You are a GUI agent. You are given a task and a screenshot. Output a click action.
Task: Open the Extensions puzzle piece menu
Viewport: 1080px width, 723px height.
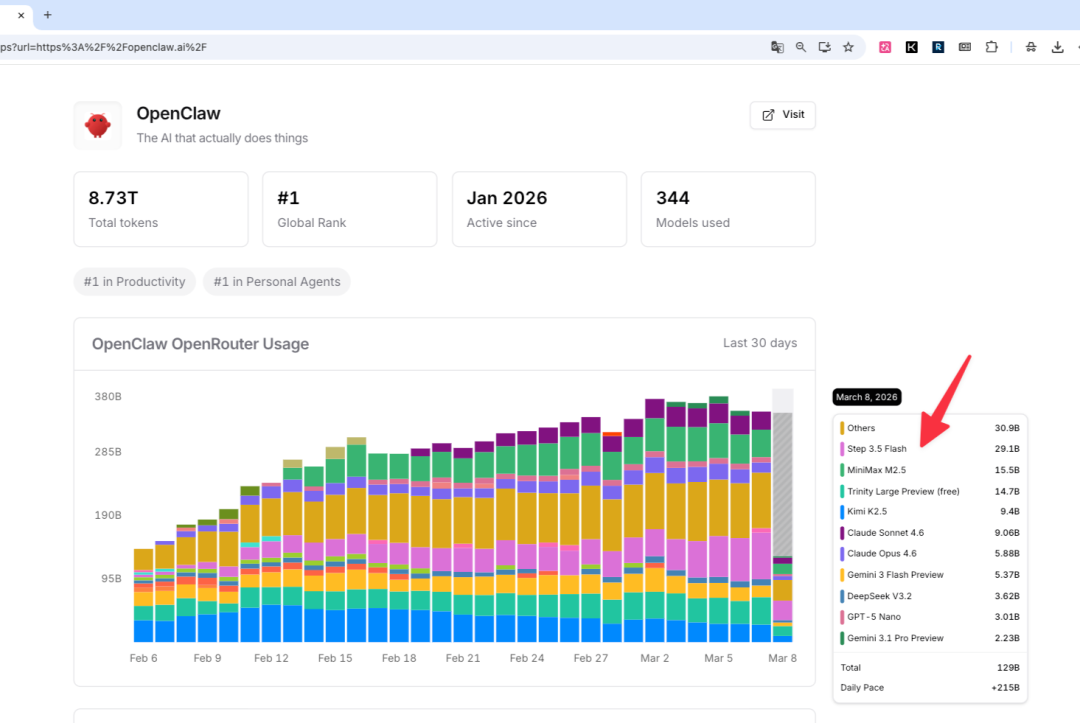pyautogui.click(x=992, y=47)
